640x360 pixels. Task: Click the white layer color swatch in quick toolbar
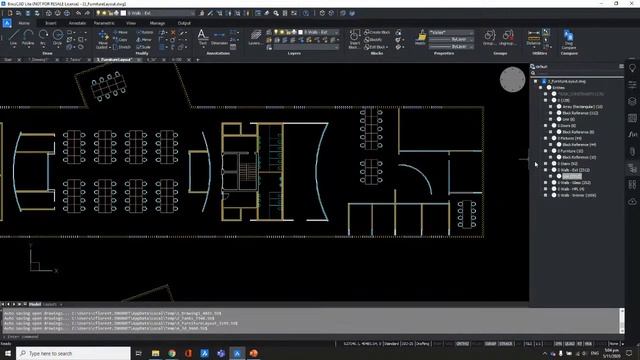pyautogui.click(x=123, y=13)
